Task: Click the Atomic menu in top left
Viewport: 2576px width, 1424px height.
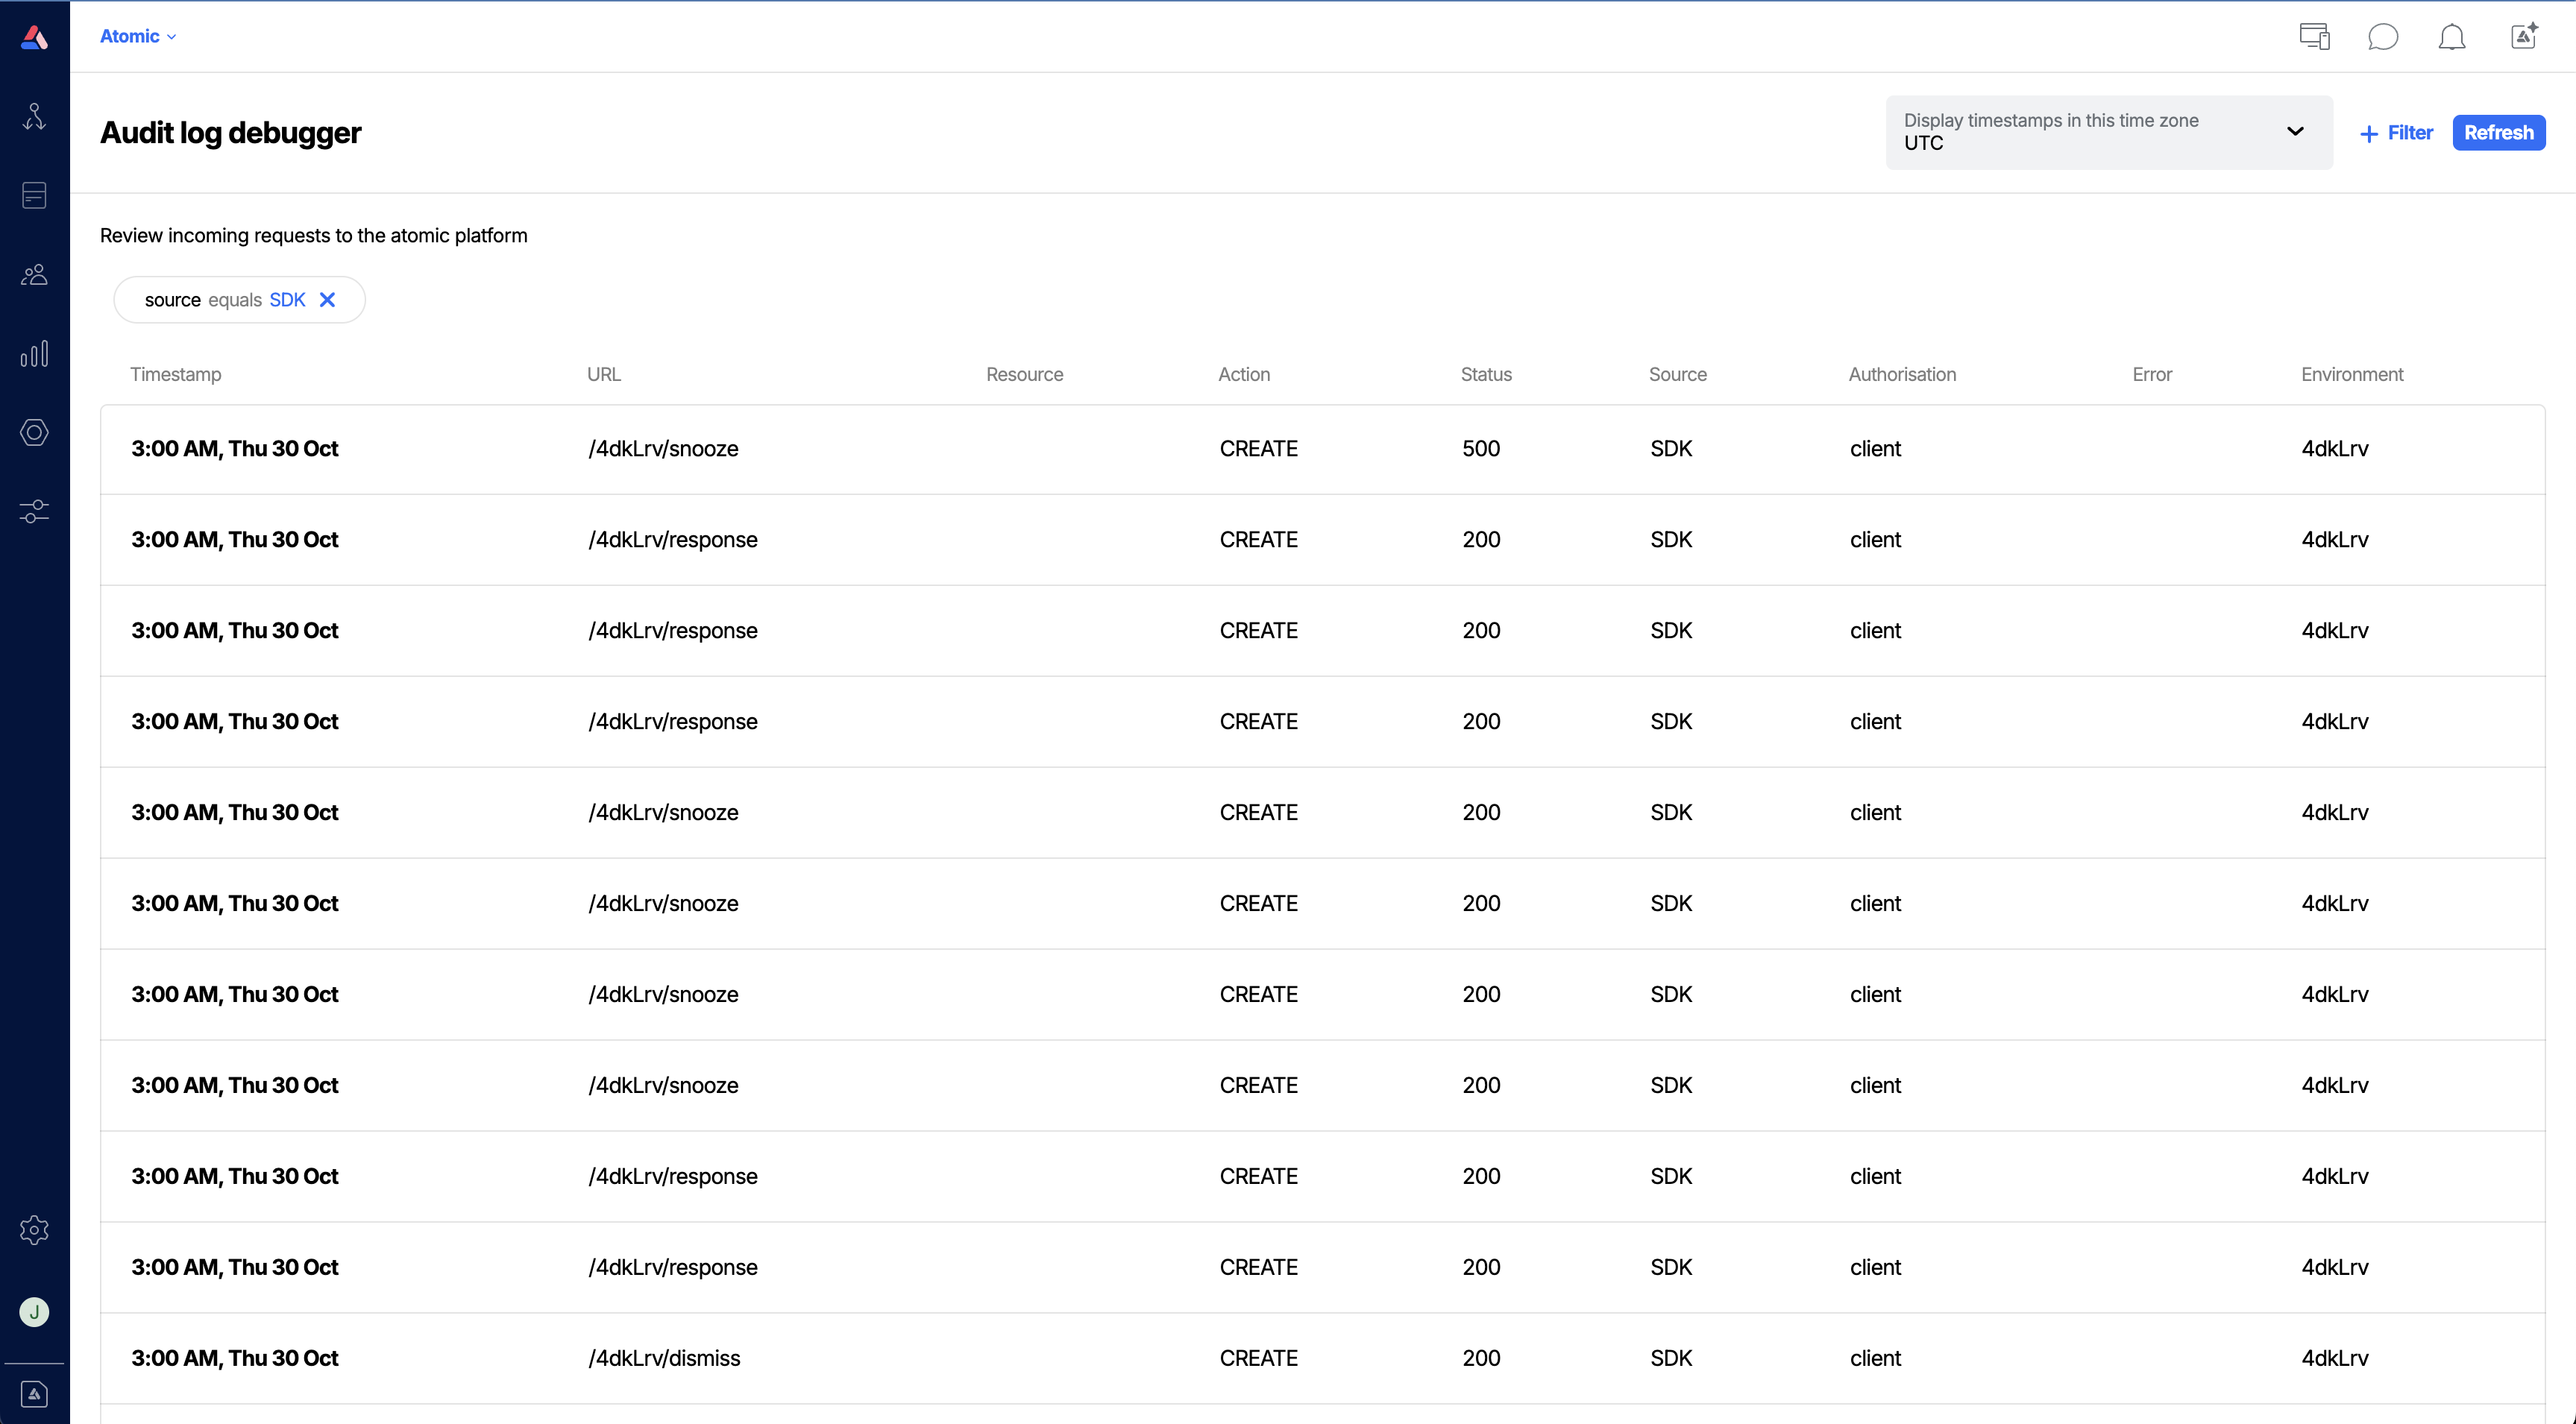Action: click(130, 36)
